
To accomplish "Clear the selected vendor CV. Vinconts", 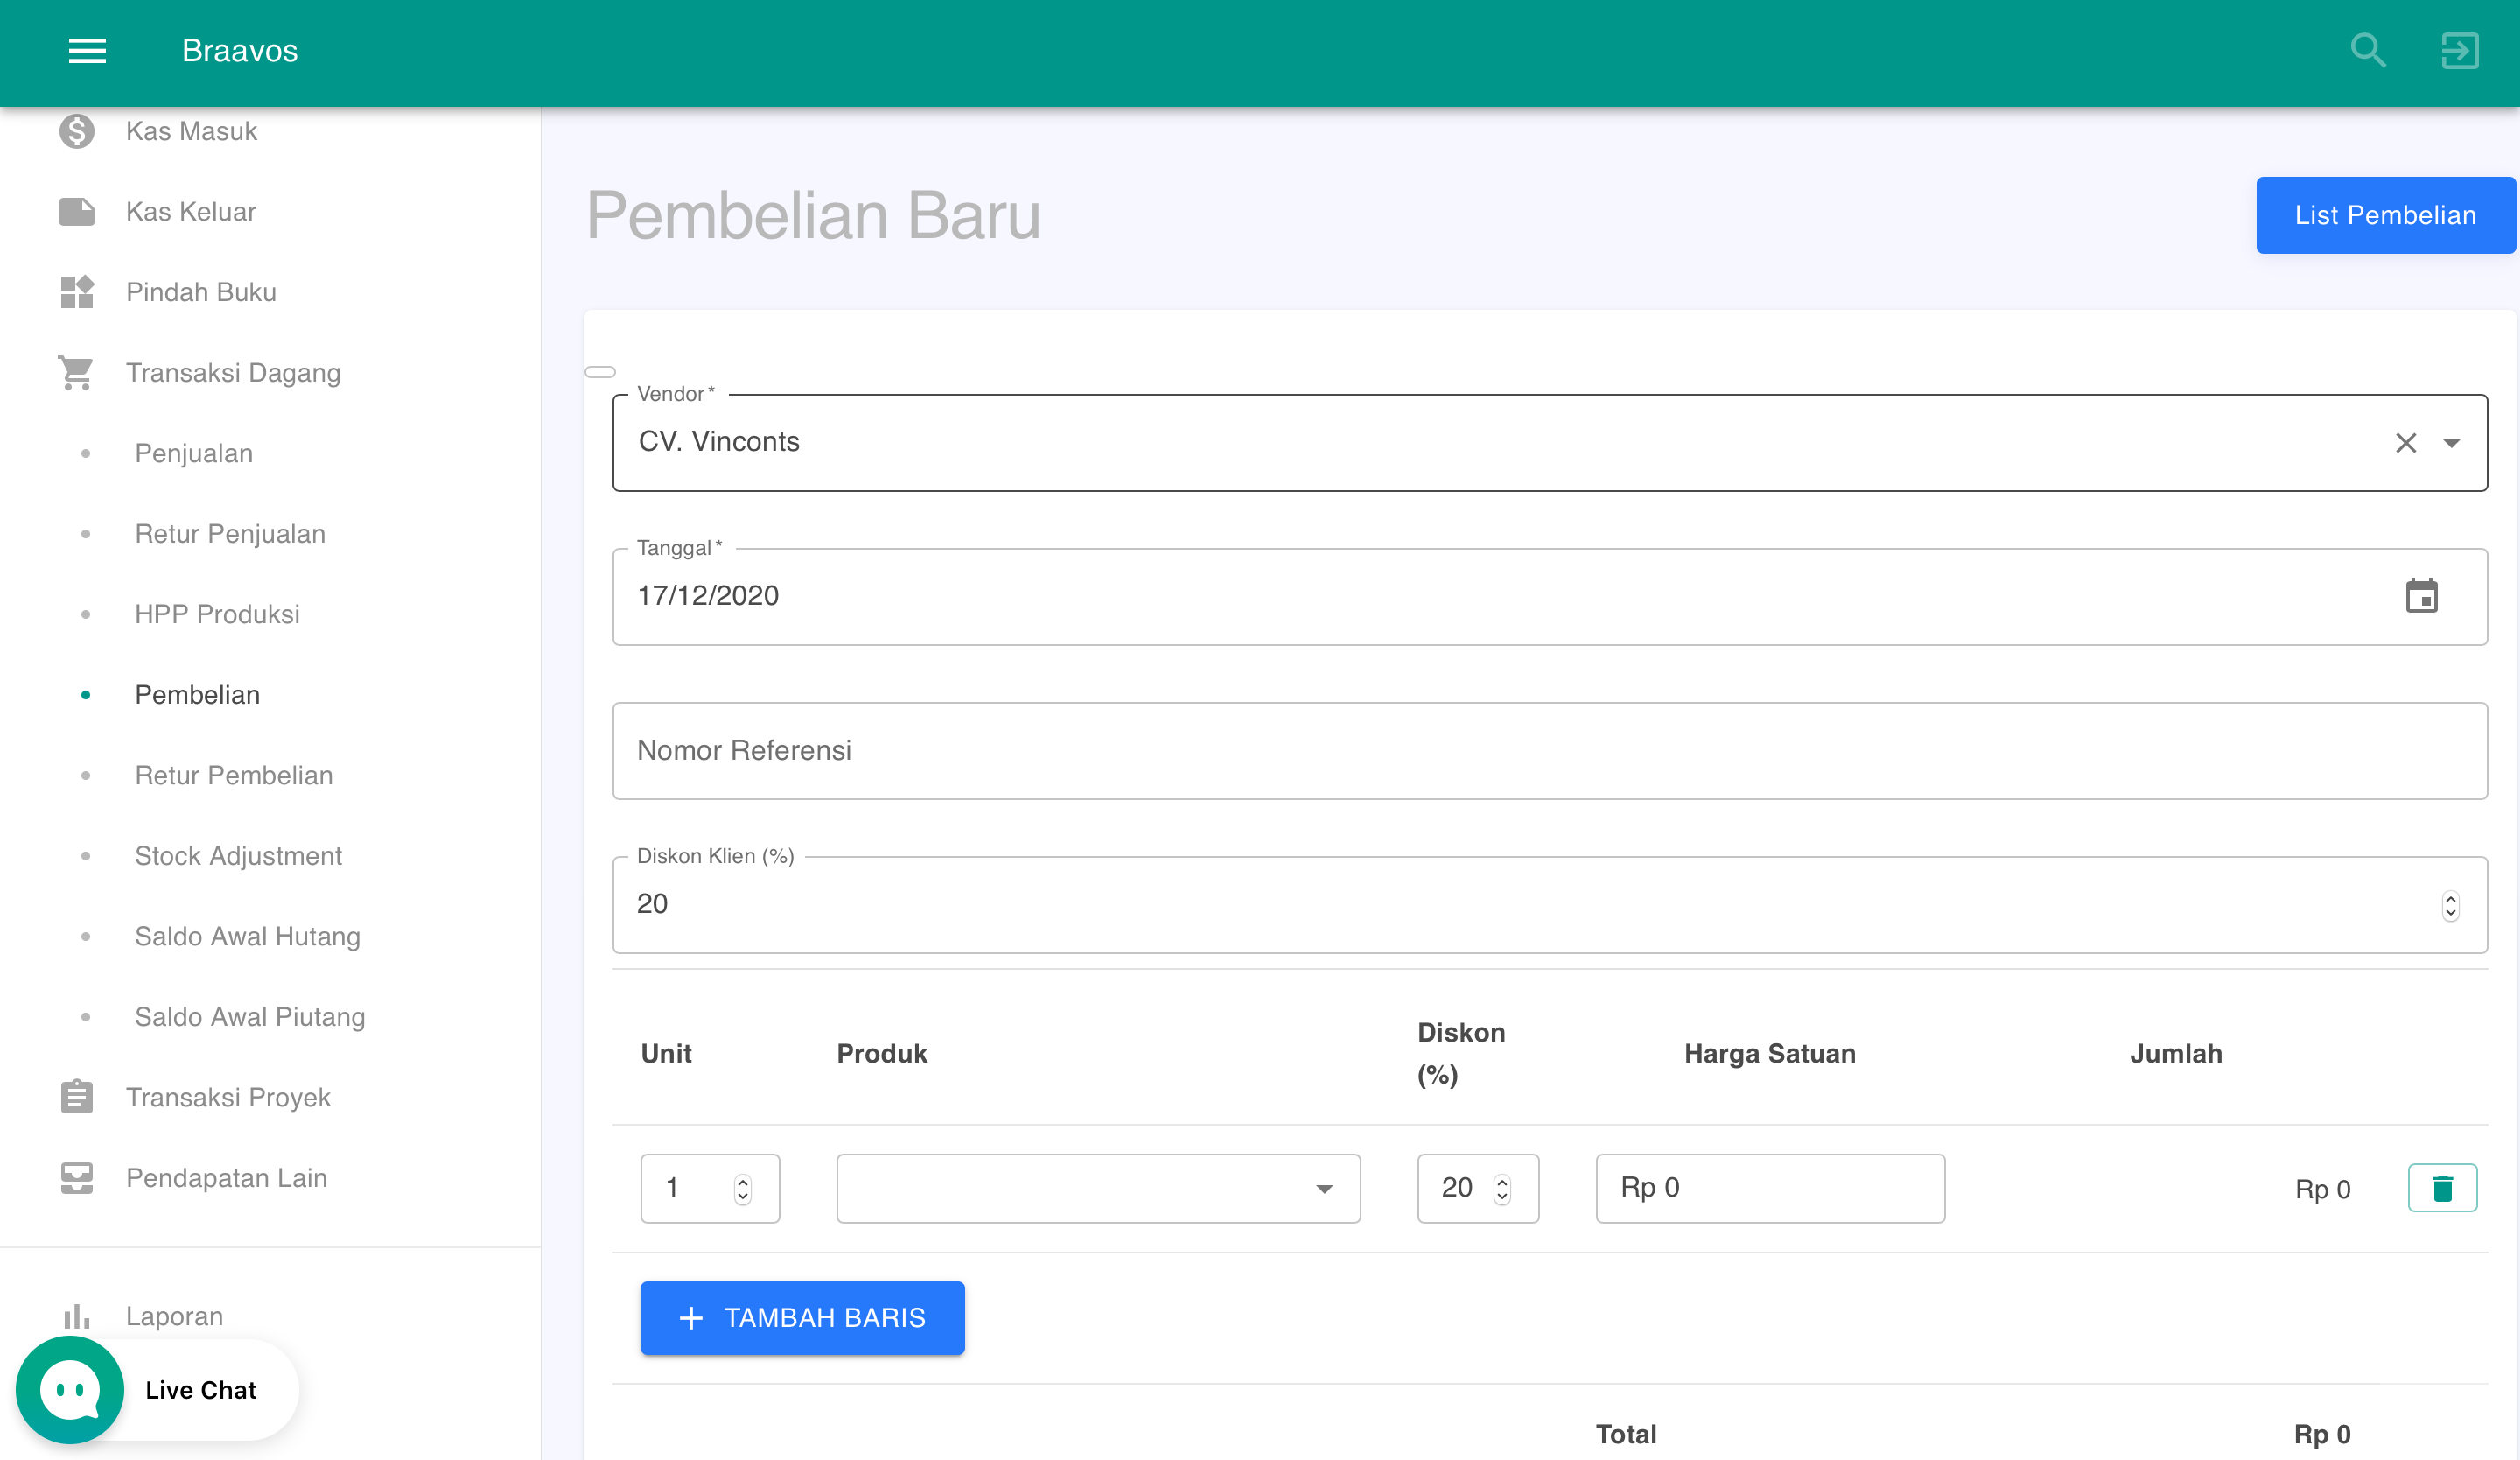I will tap(2405, 442).
